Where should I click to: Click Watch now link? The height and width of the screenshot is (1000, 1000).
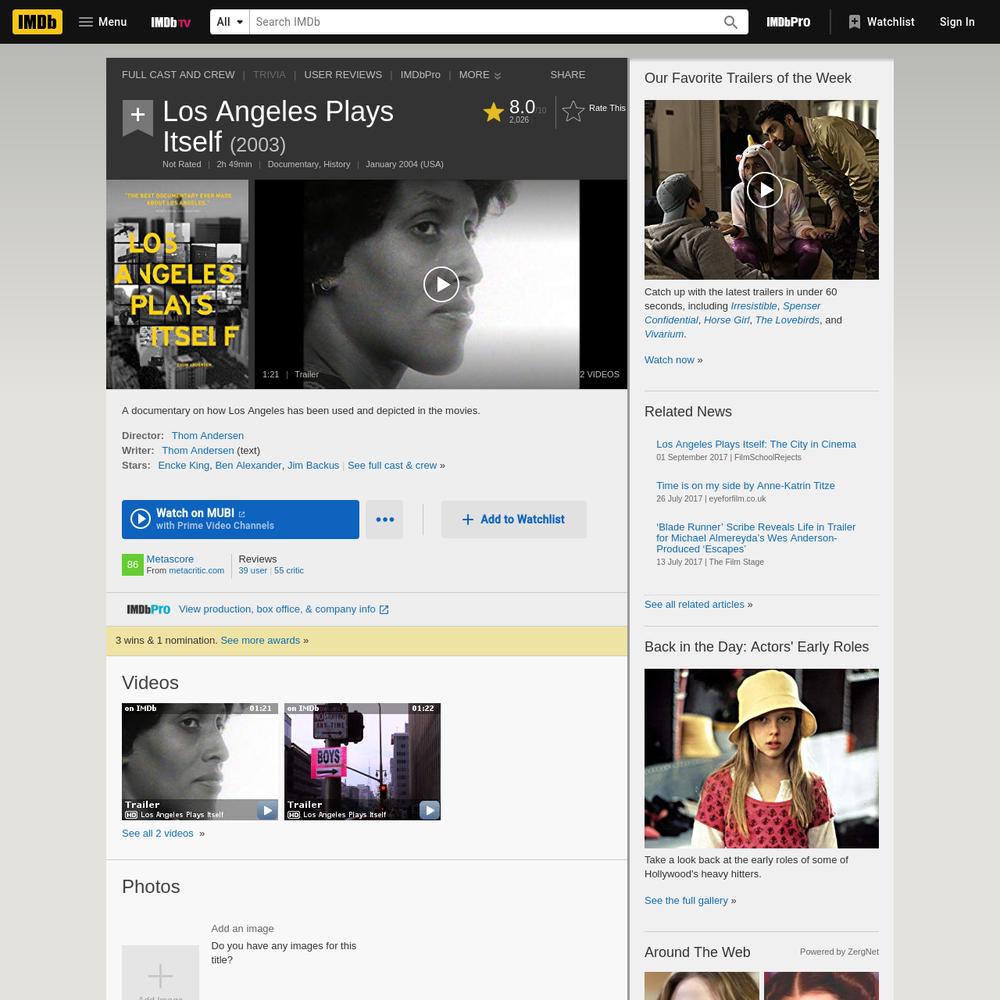tap(669, 360)
